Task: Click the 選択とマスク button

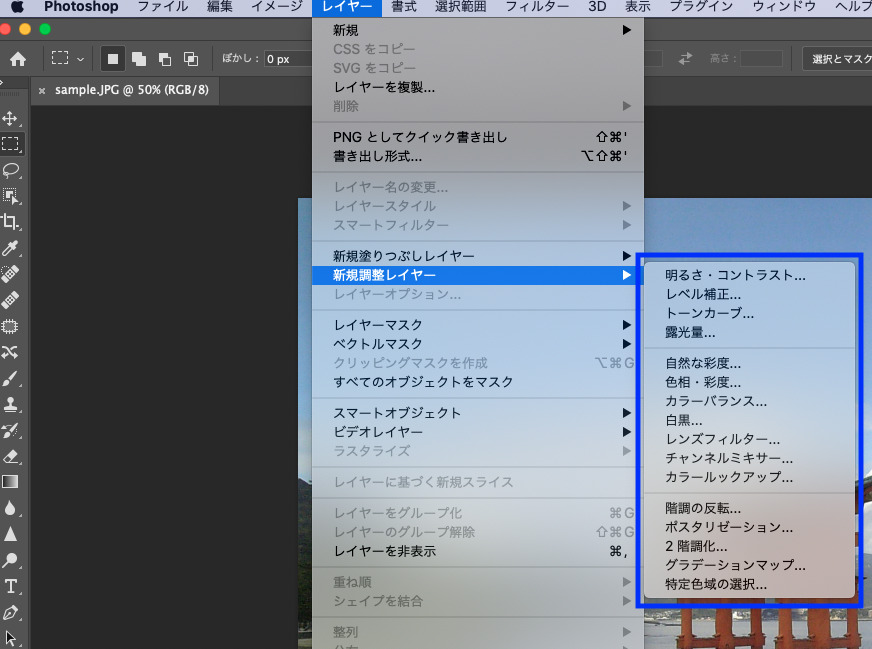Action: click(x=838, y=59)
